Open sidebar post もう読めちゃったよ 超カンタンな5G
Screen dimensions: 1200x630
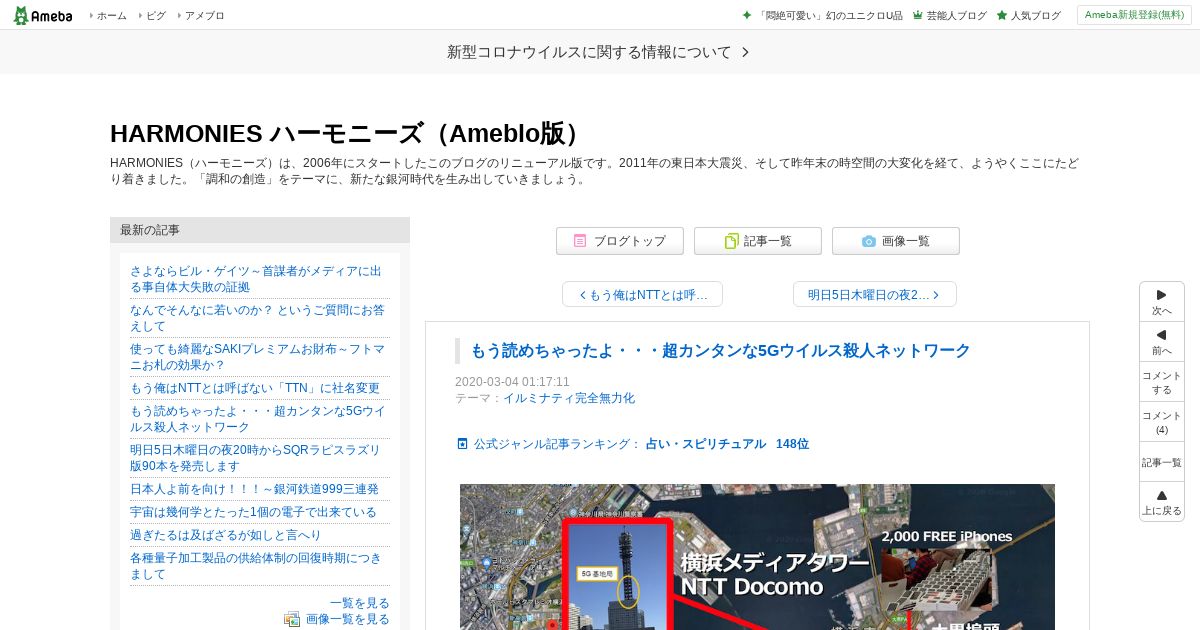(257, 419)
